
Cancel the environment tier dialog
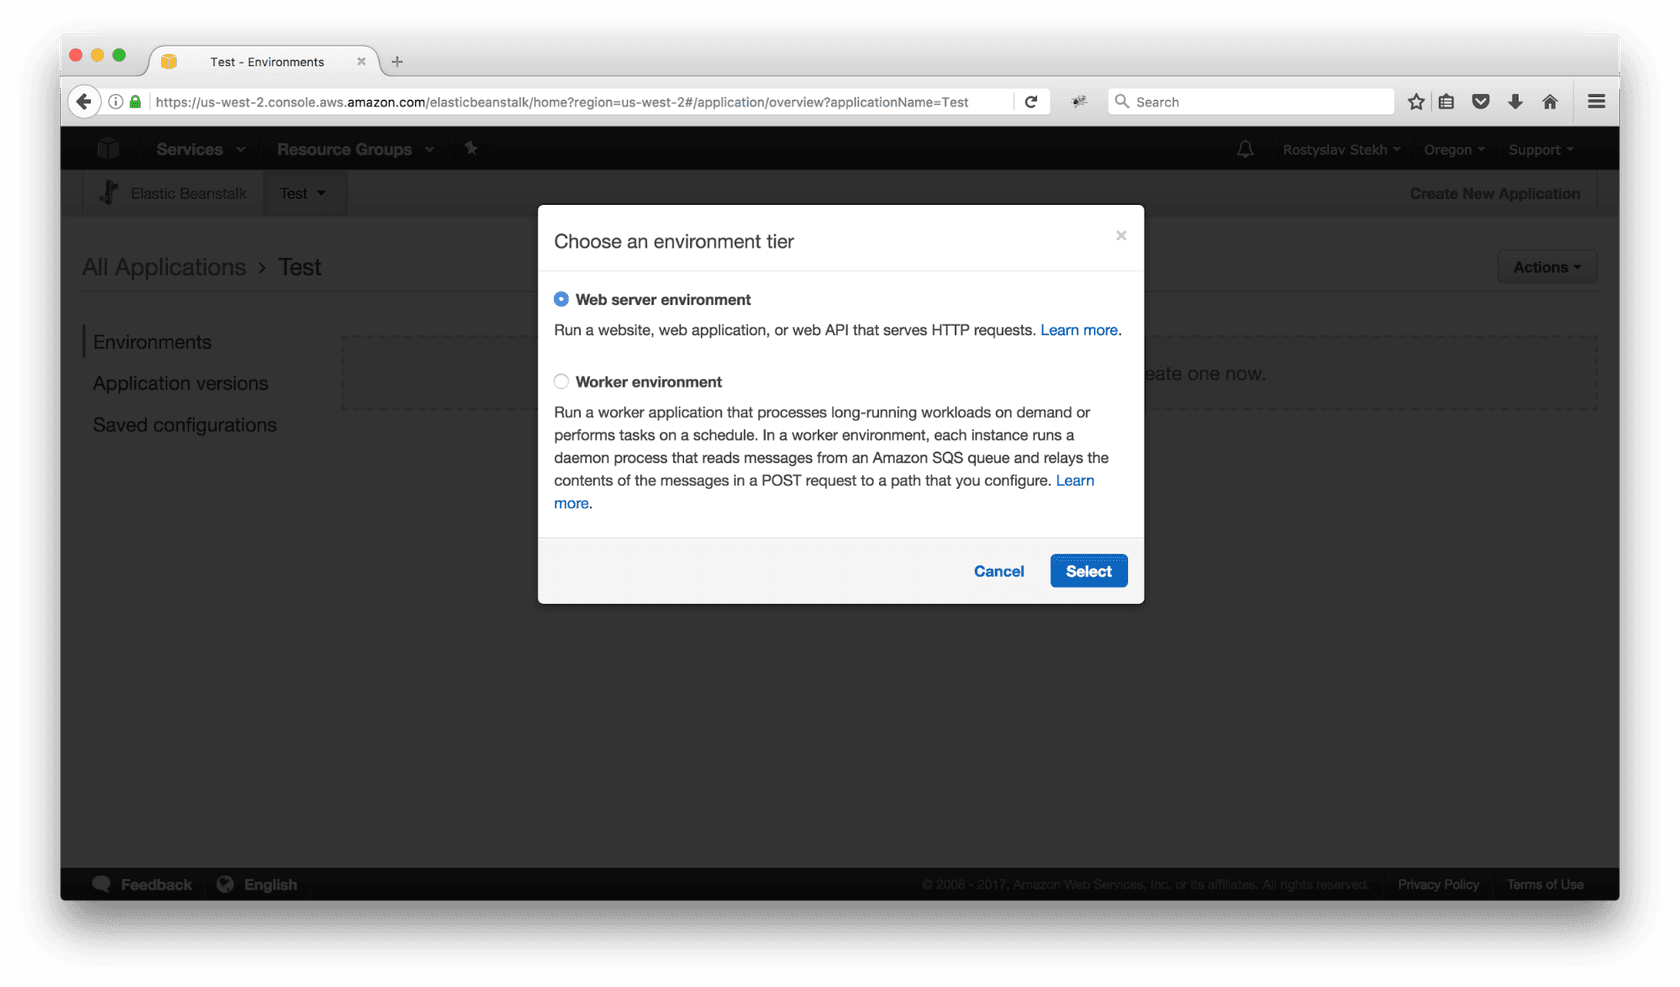[998, 571]
